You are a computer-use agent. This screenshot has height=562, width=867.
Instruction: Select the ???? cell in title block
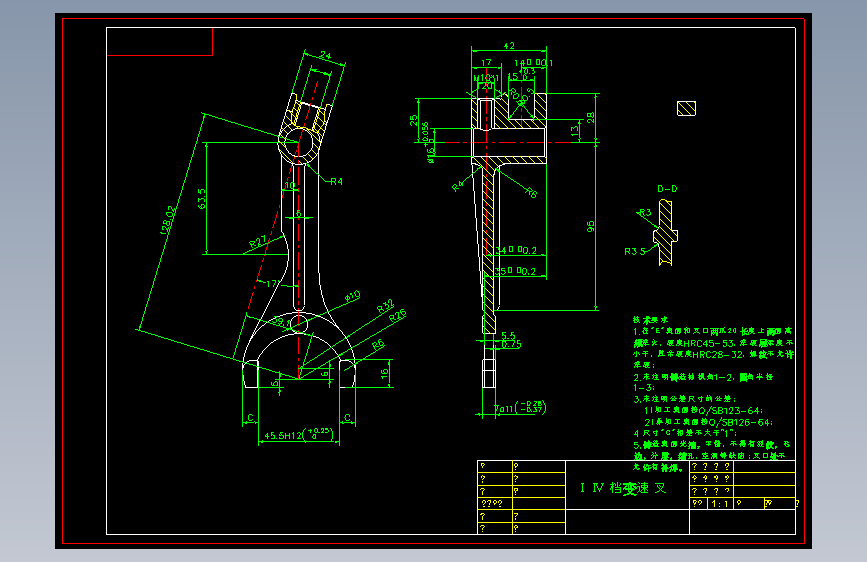(495, 503)
